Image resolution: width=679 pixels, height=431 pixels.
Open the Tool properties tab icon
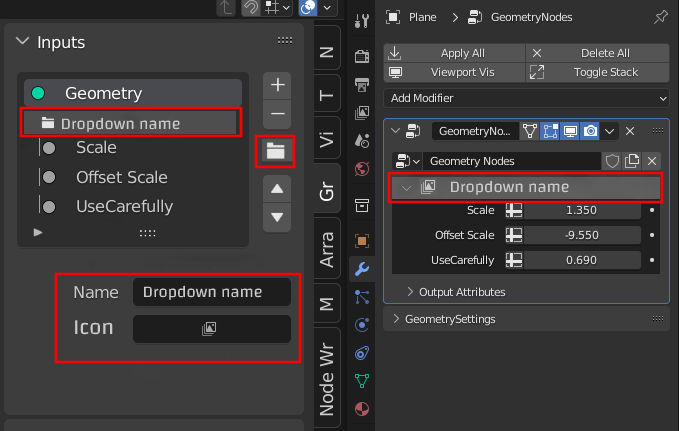tap(362, 20)
